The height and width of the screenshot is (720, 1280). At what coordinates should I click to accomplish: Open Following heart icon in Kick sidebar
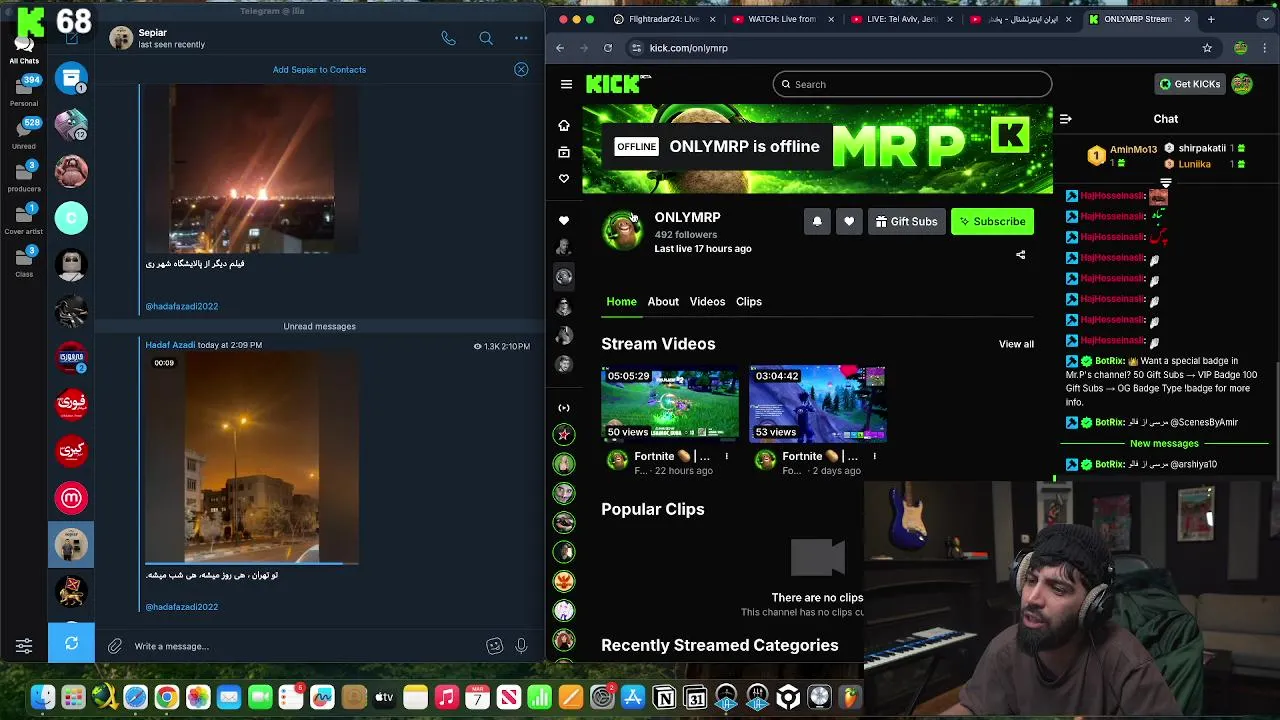point(564,178)
